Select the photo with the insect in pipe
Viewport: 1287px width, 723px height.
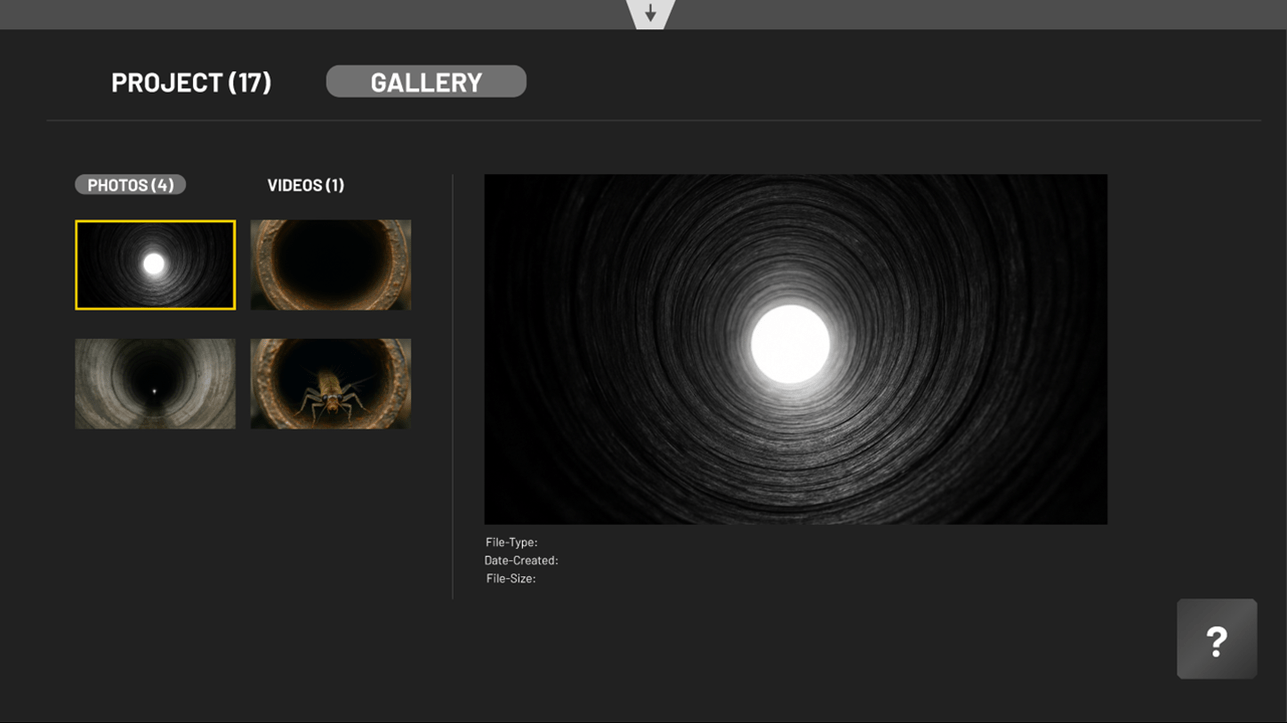pos(330,383)
